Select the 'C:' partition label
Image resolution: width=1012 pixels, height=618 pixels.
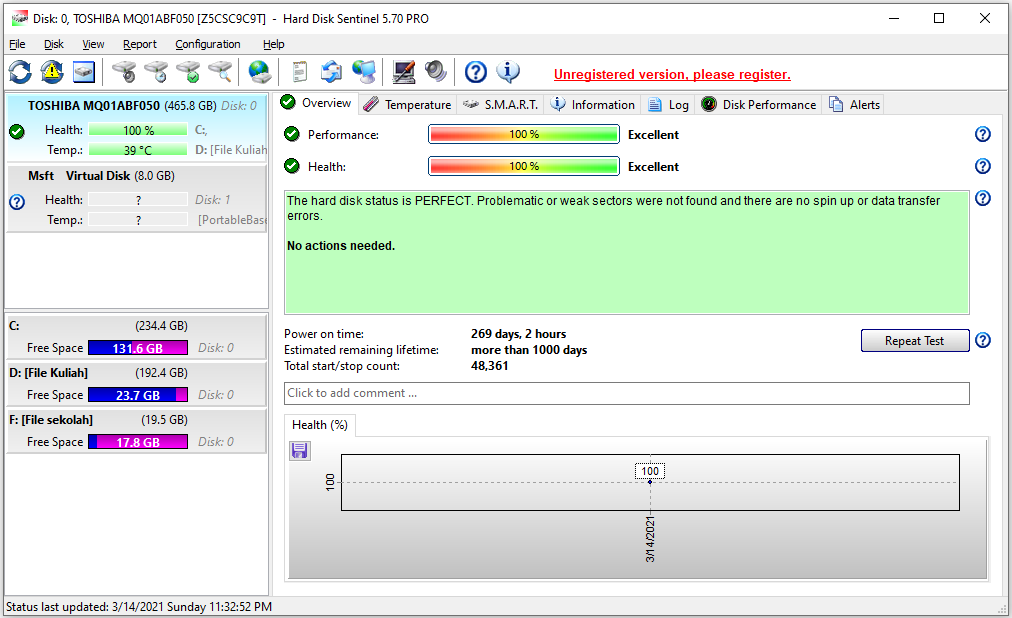14,326
